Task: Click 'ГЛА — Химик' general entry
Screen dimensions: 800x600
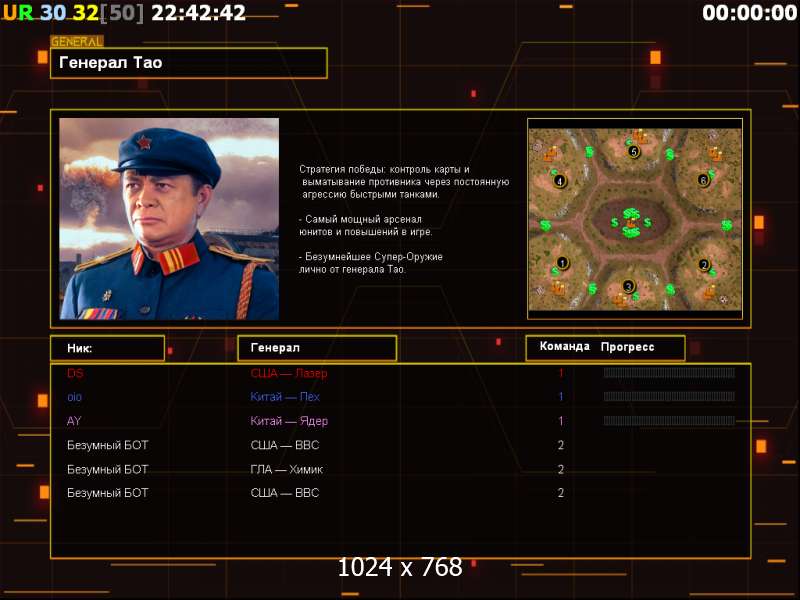Action: tap(287, 469)
